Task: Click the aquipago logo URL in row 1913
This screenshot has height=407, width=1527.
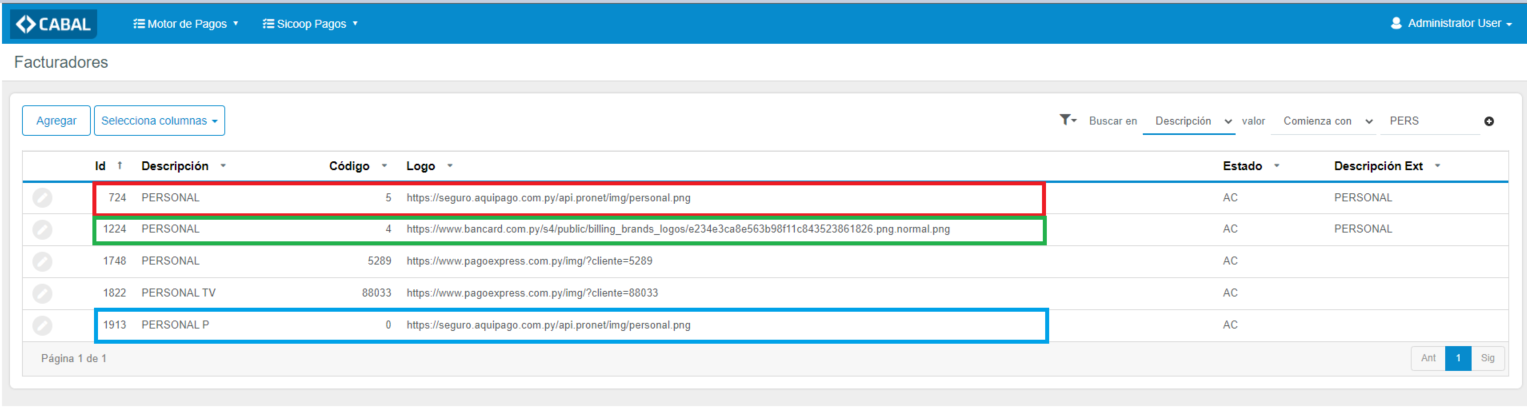Action: (548, 325)
